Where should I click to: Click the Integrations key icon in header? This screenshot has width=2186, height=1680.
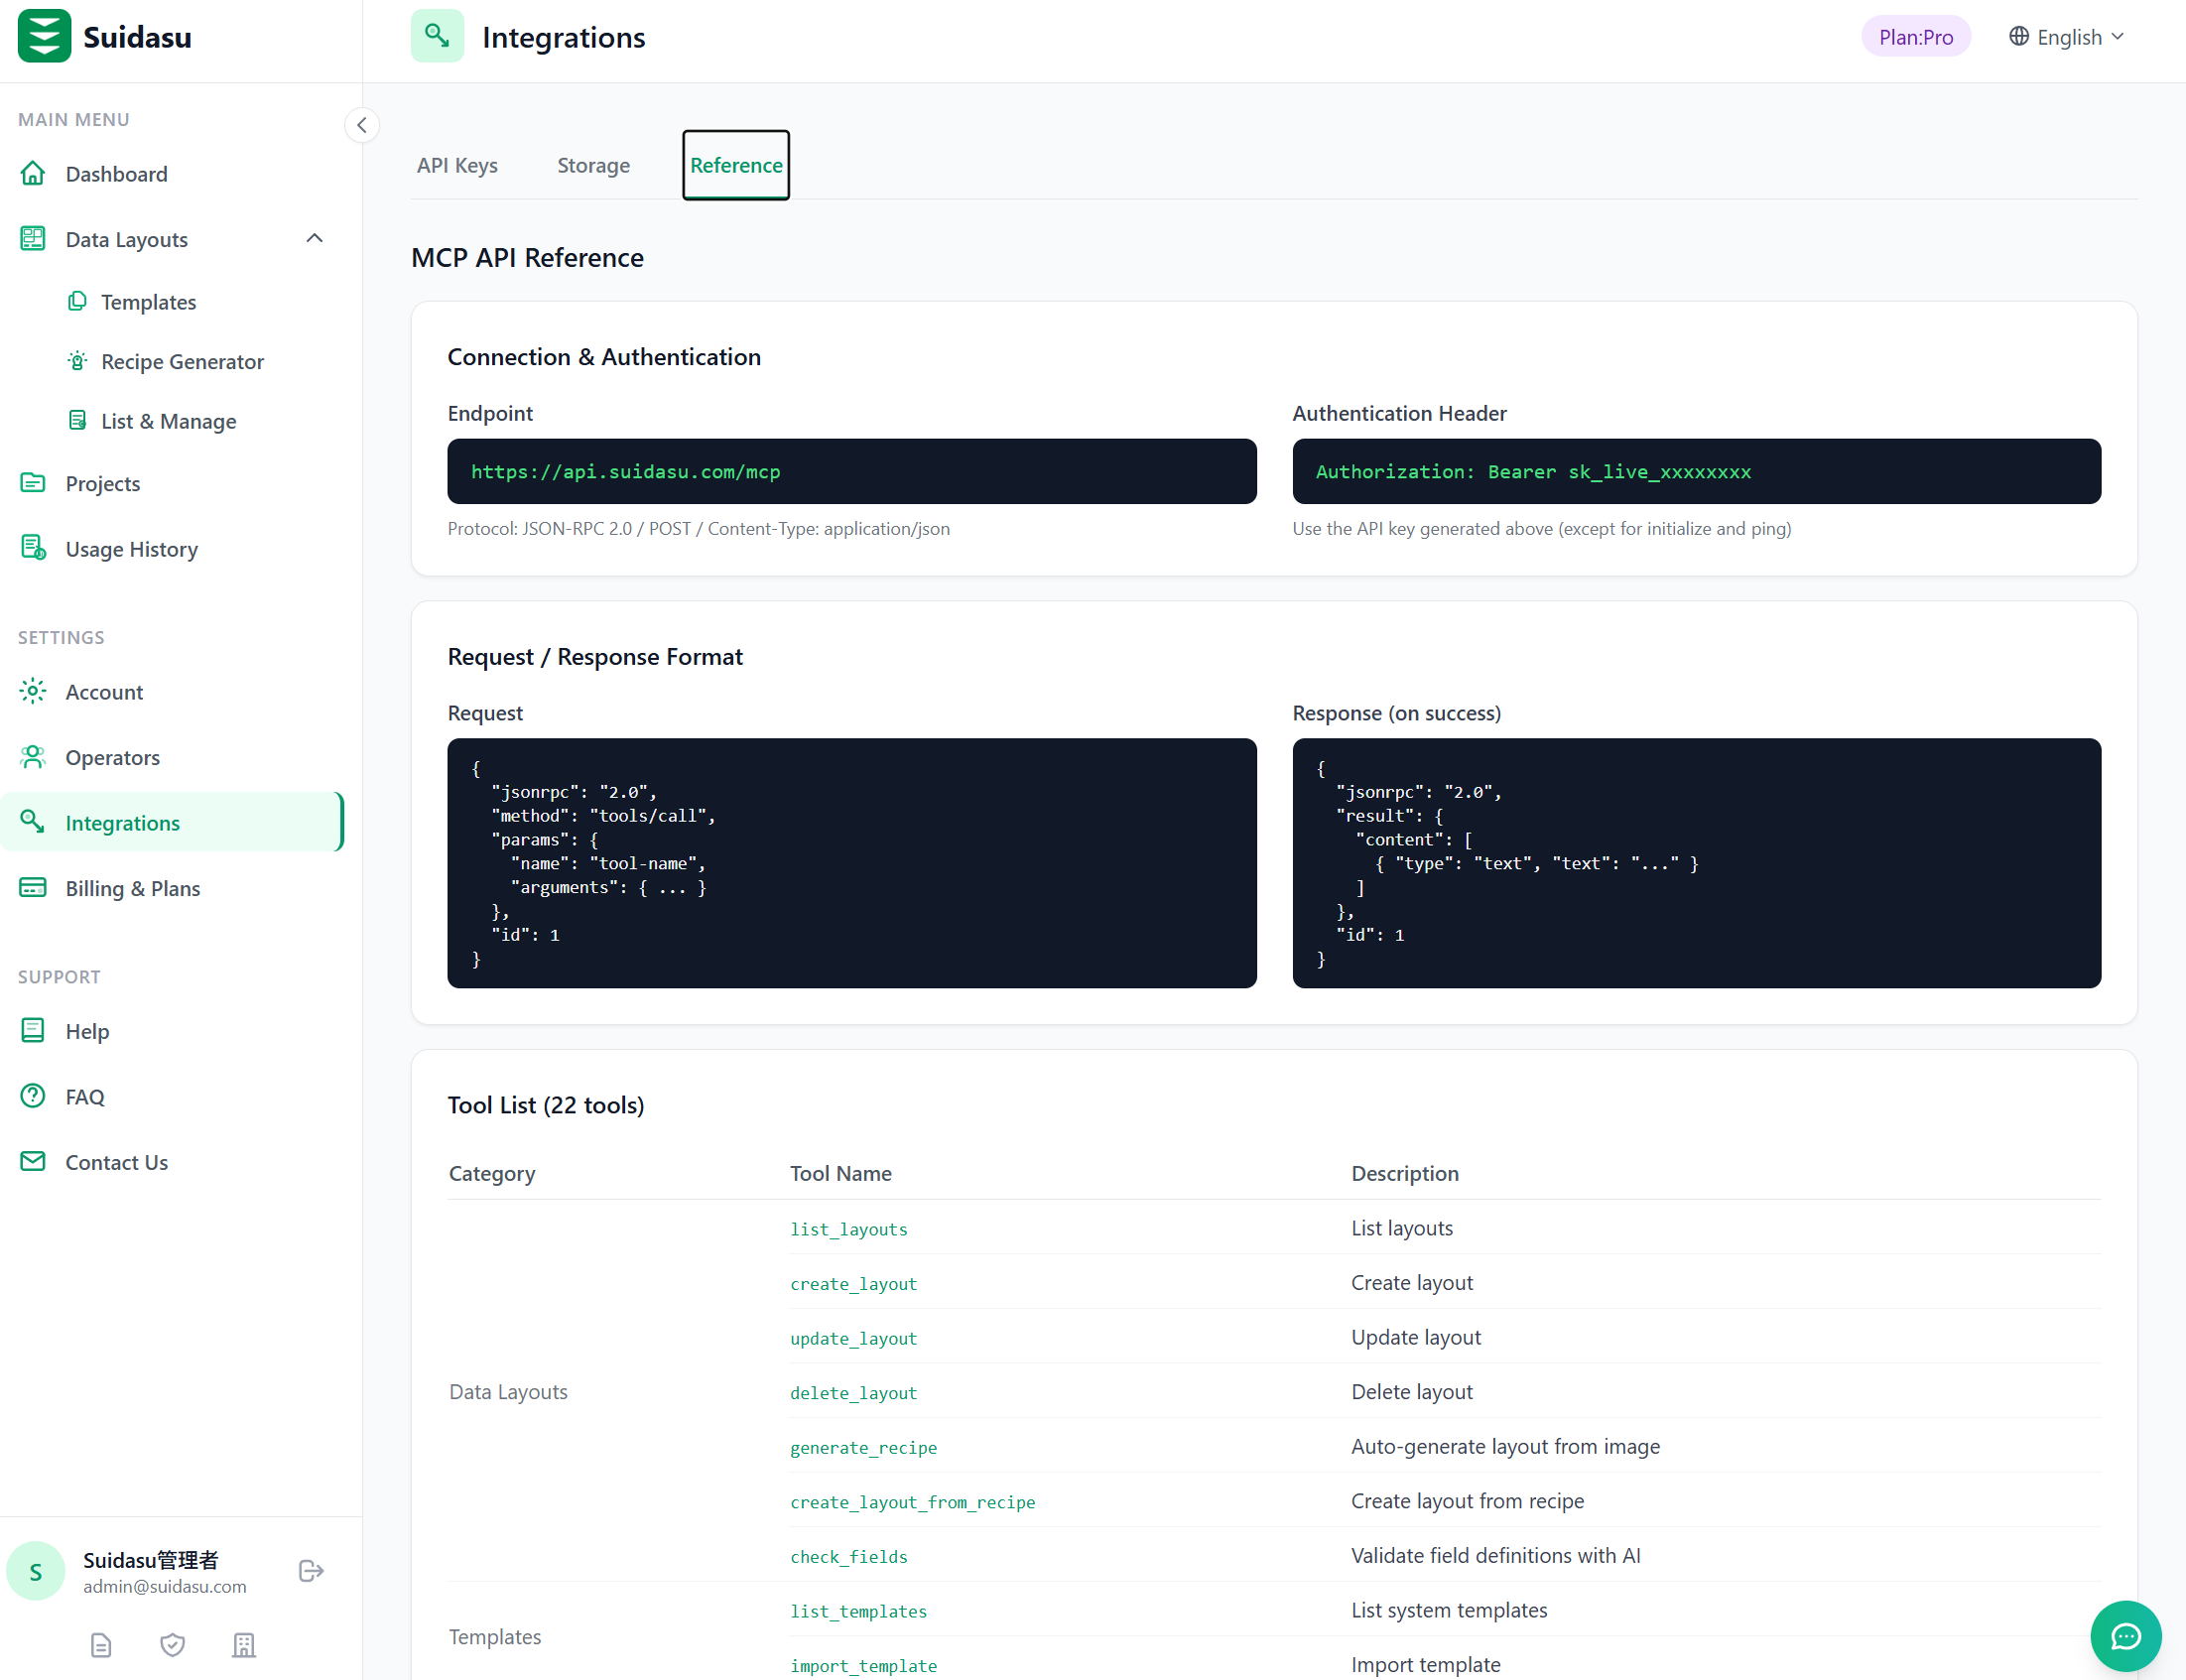tap(437, 36)
